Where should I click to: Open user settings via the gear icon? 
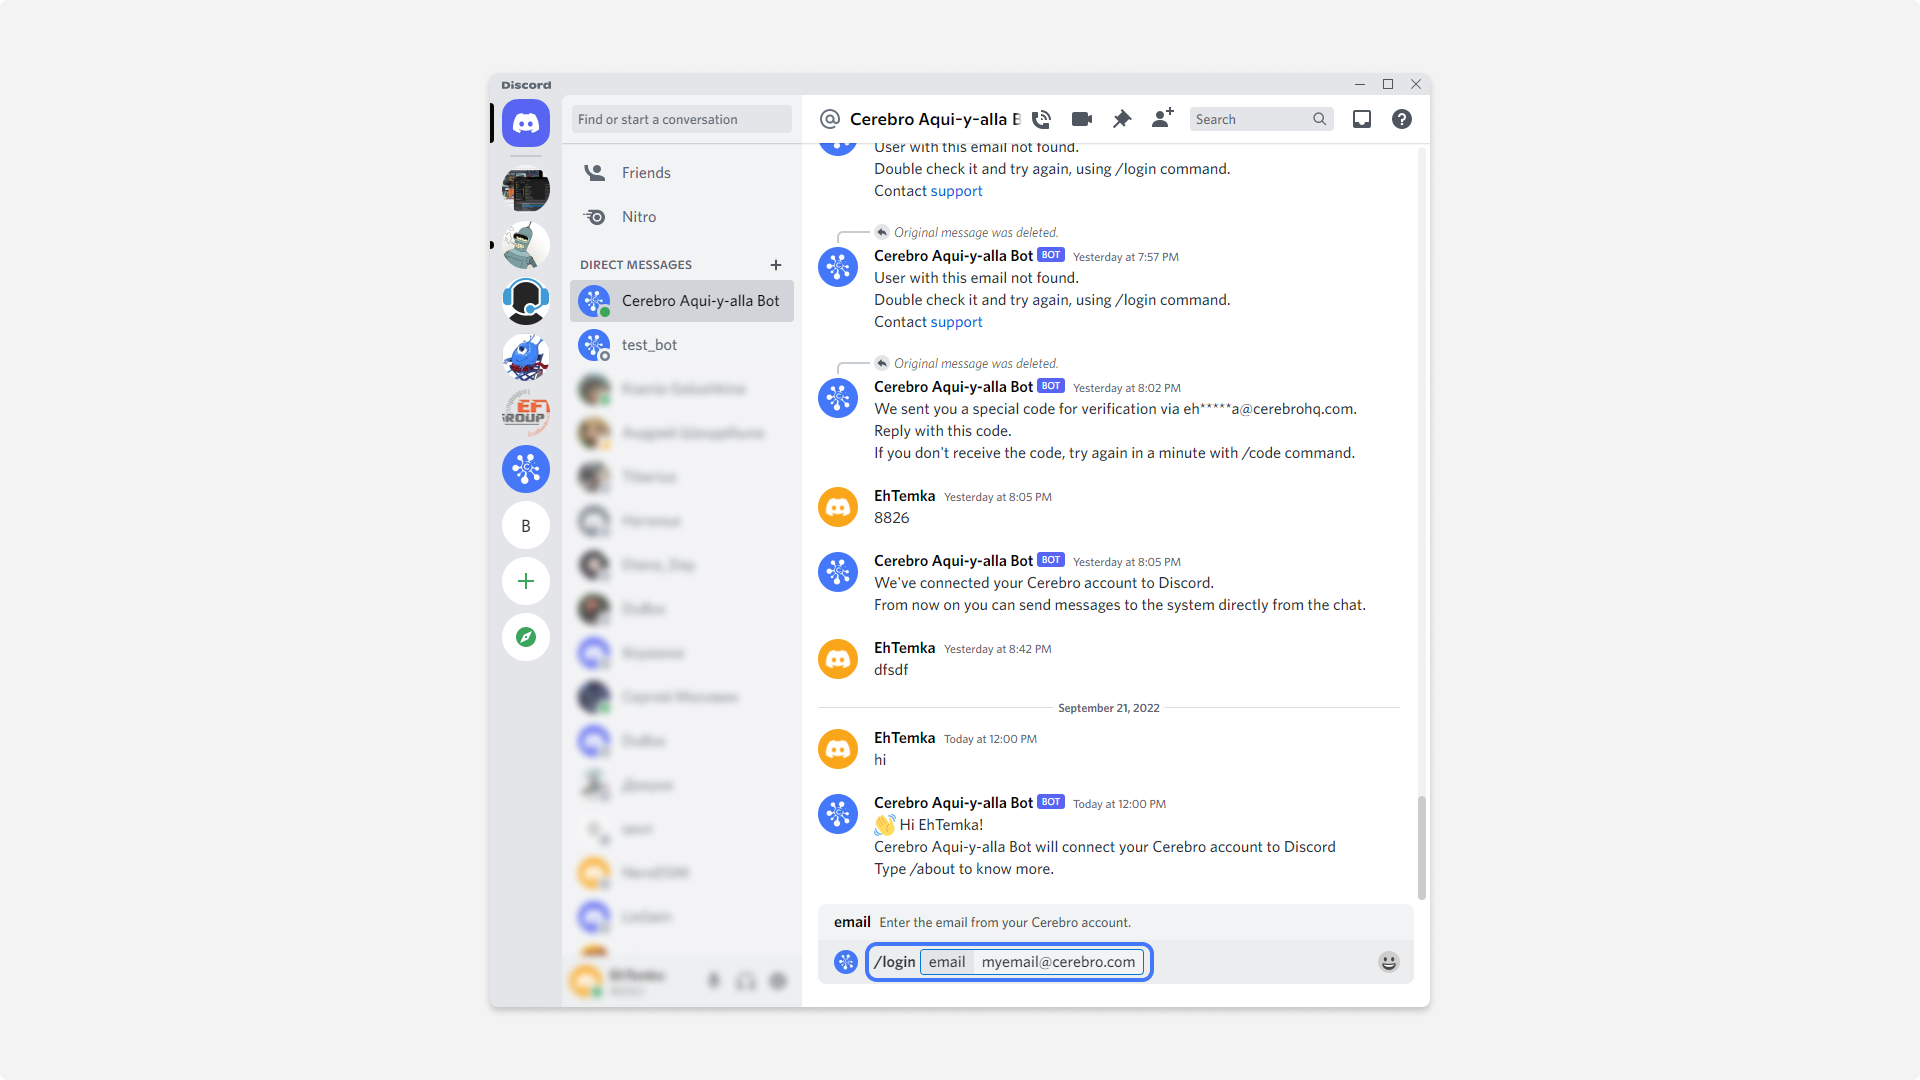777,981
